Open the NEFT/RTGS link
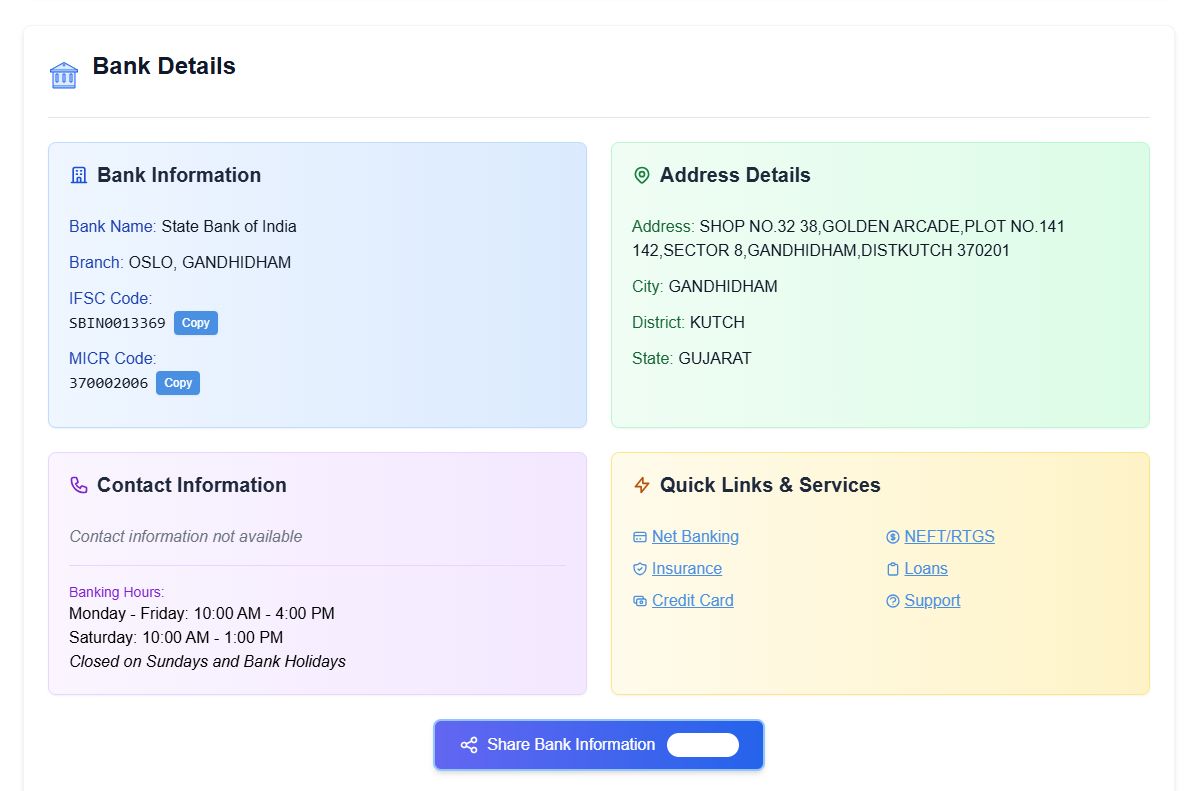1198x791 pixels. [949, 537]
